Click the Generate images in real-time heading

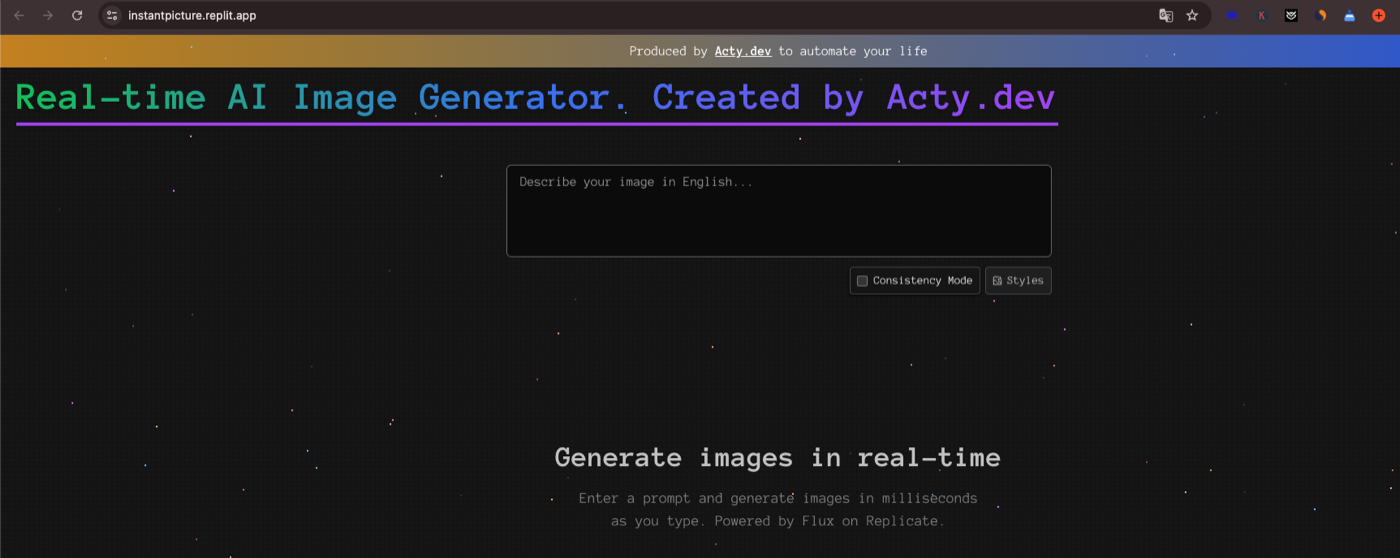point(778,458)
